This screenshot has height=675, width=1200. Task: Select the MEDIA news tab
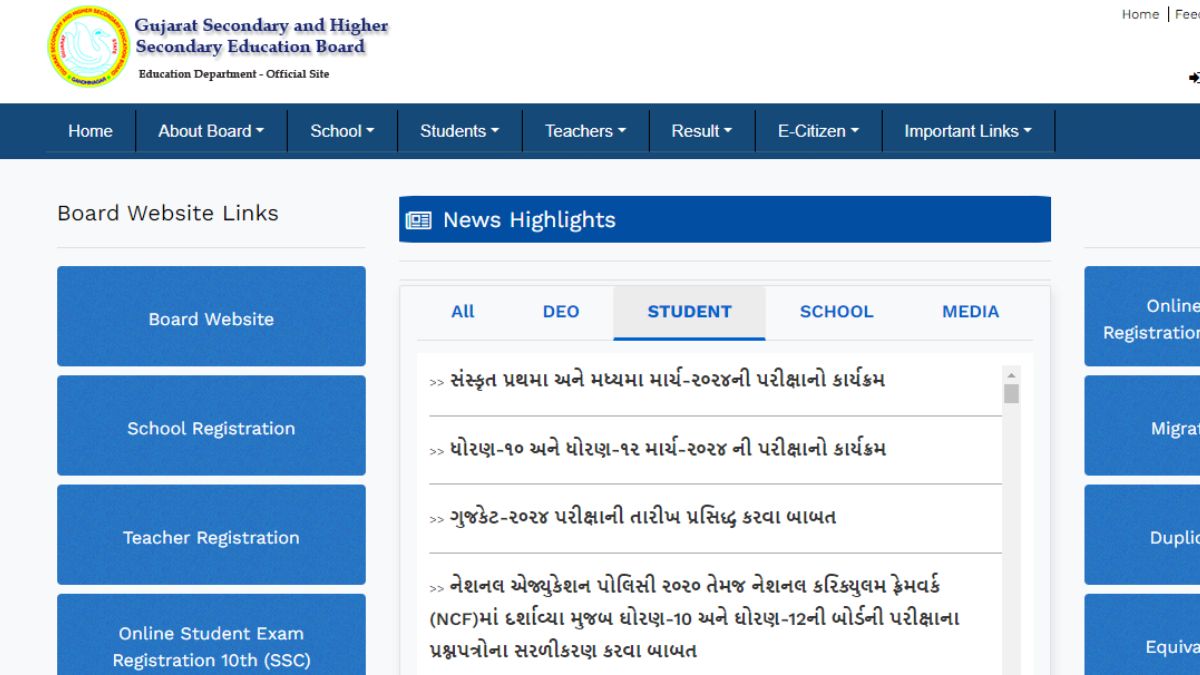969,312
